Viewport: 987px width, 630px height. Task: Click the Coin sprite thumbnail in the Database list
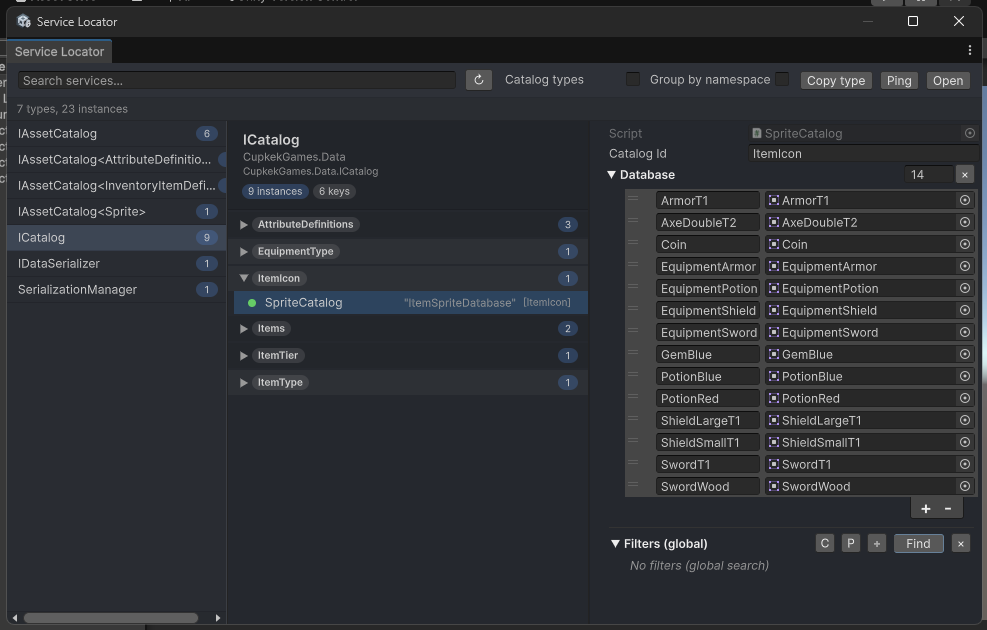(772, 244)
